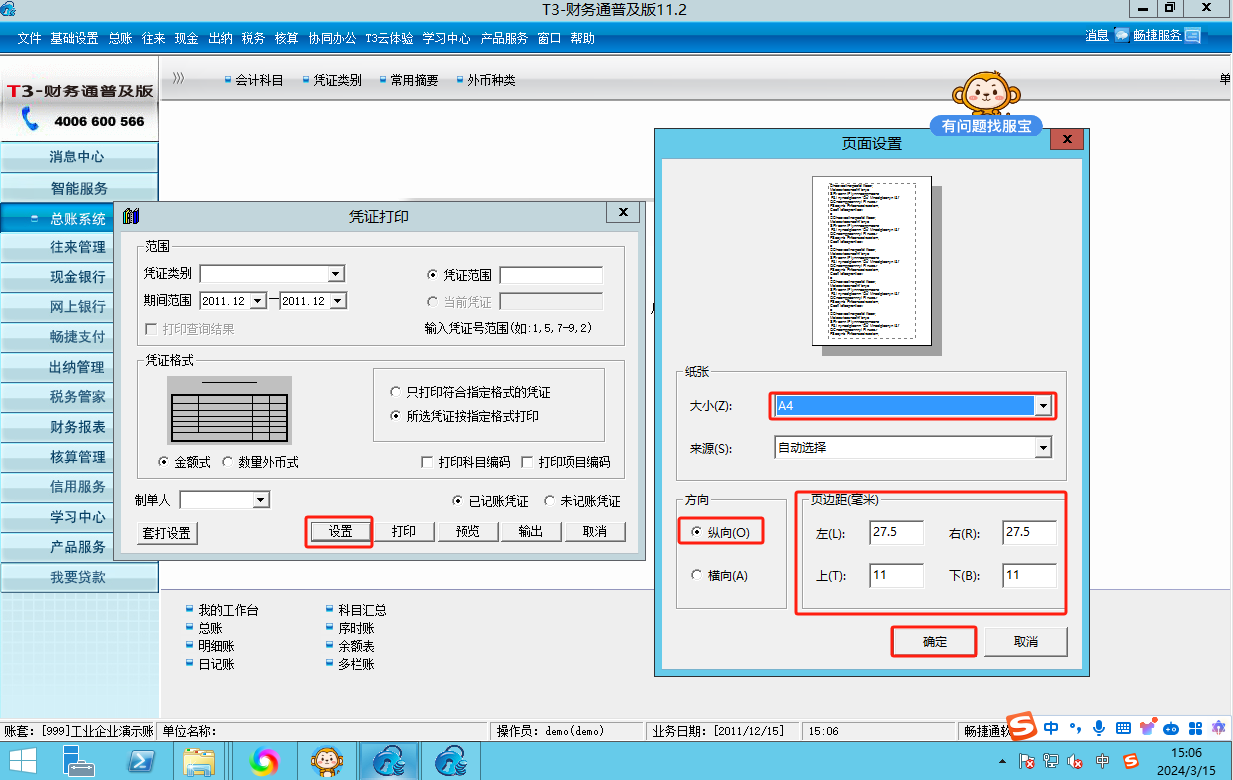The image size is (1233, 780).
Task: Click 确定 in page setup dialog
Action: coord(934,642)
